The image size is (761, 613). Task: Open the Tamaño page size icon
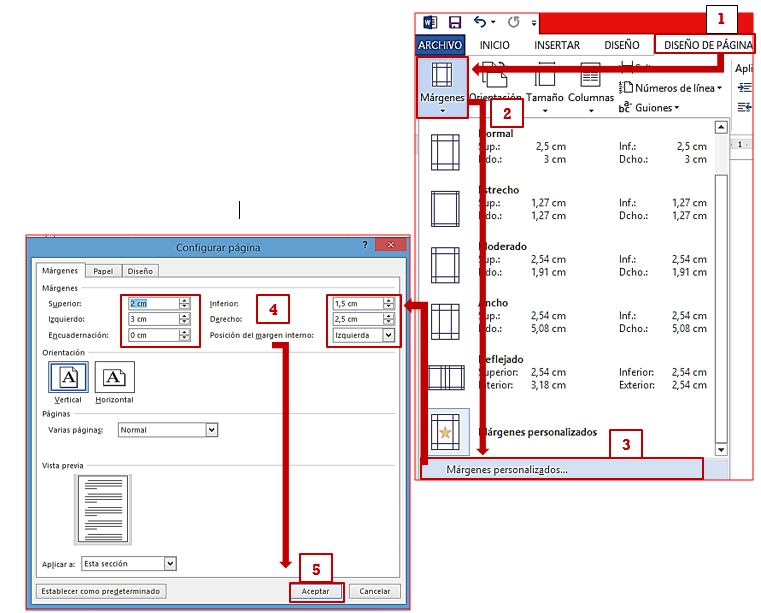545,85
